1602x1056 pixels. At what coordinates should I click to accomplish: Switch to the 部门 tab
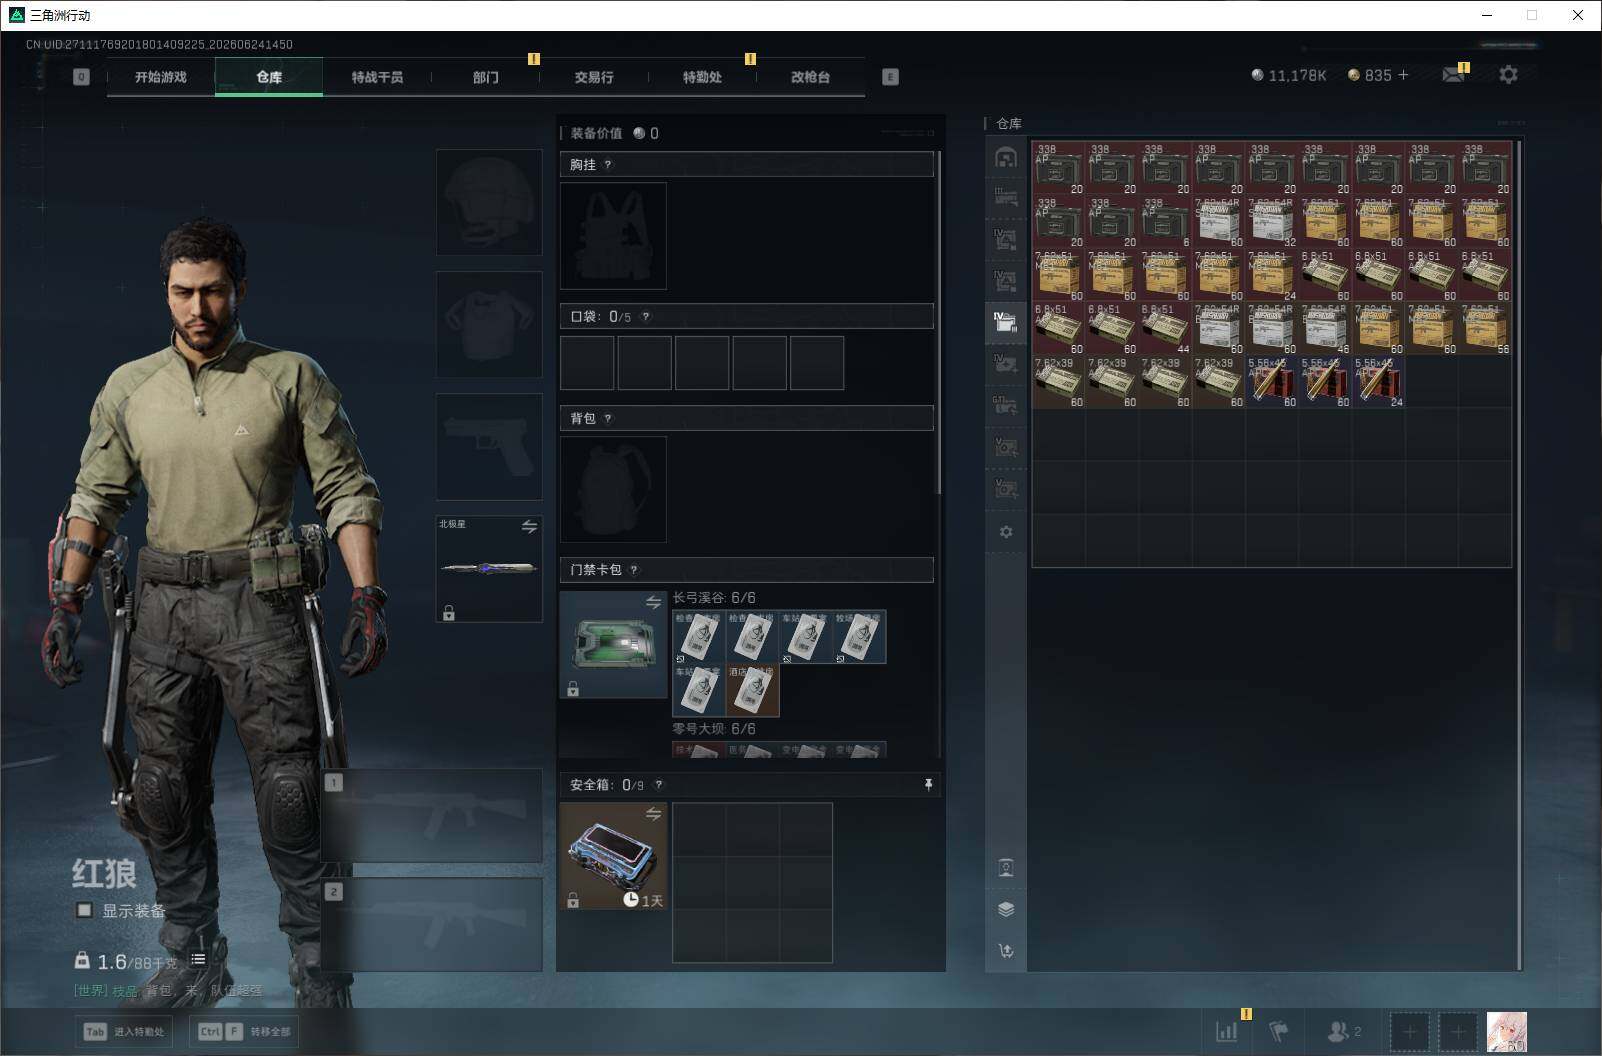(486, 77)
